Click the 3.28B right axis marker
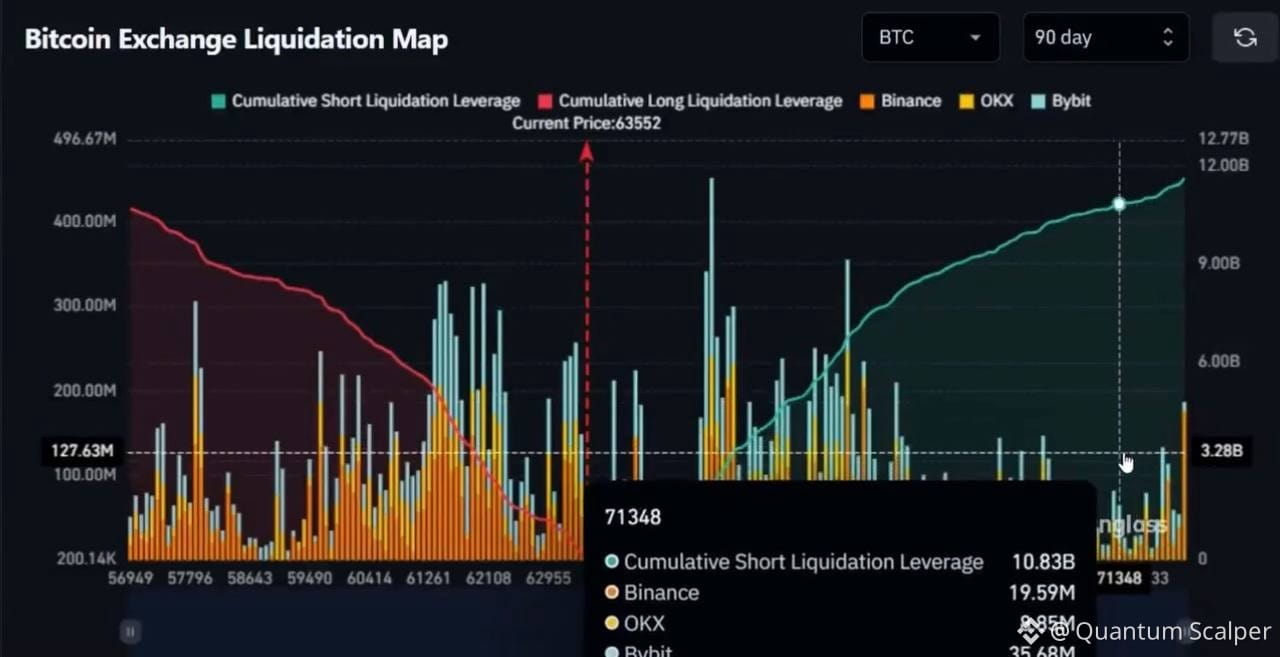Viewport: 1280px width, 657px height. pos(1221,452)
